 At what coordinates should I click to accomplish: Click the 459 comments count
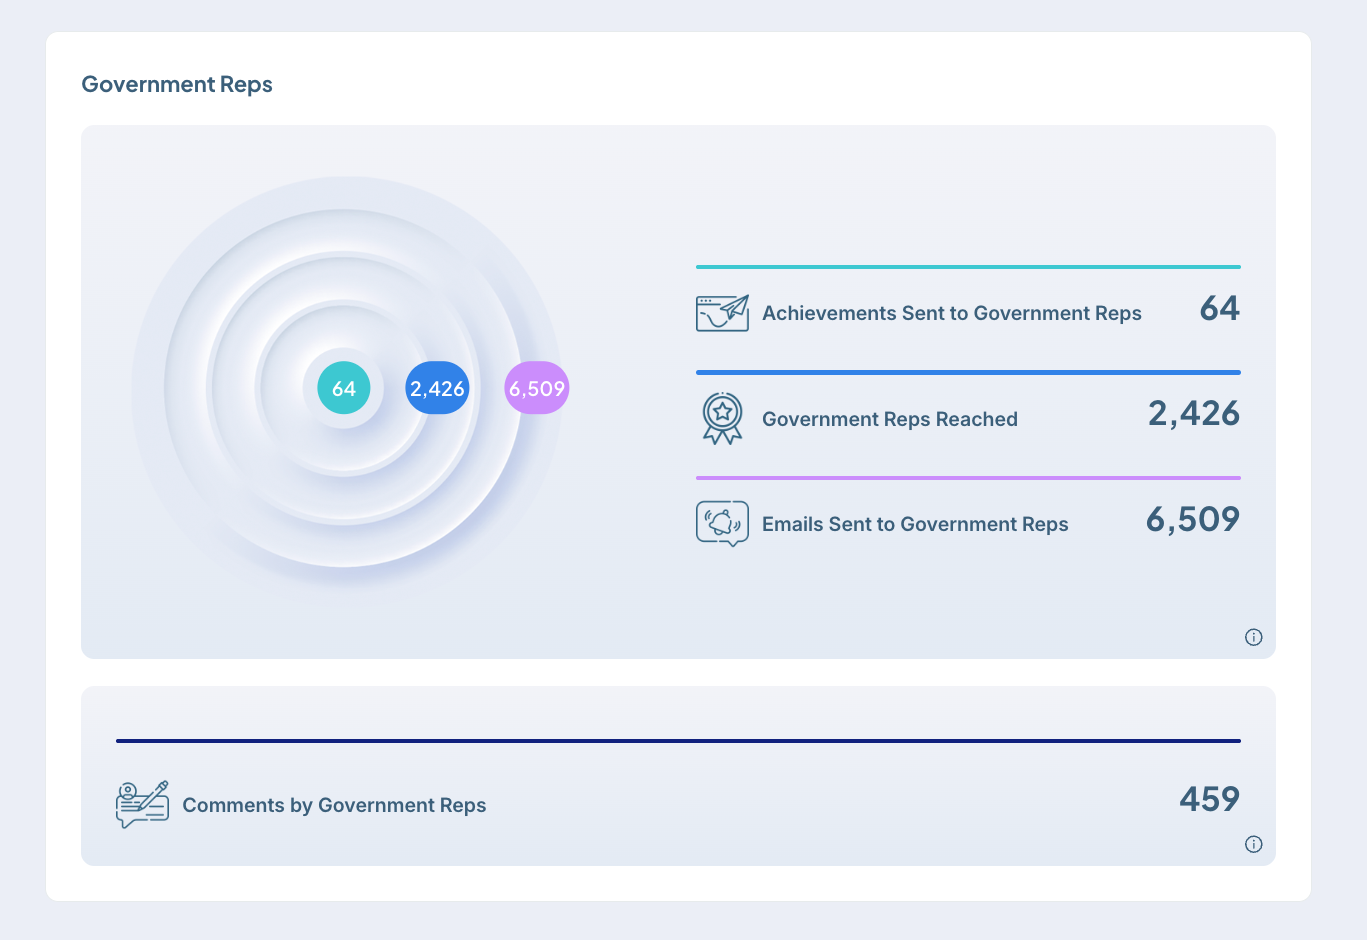1209,799
